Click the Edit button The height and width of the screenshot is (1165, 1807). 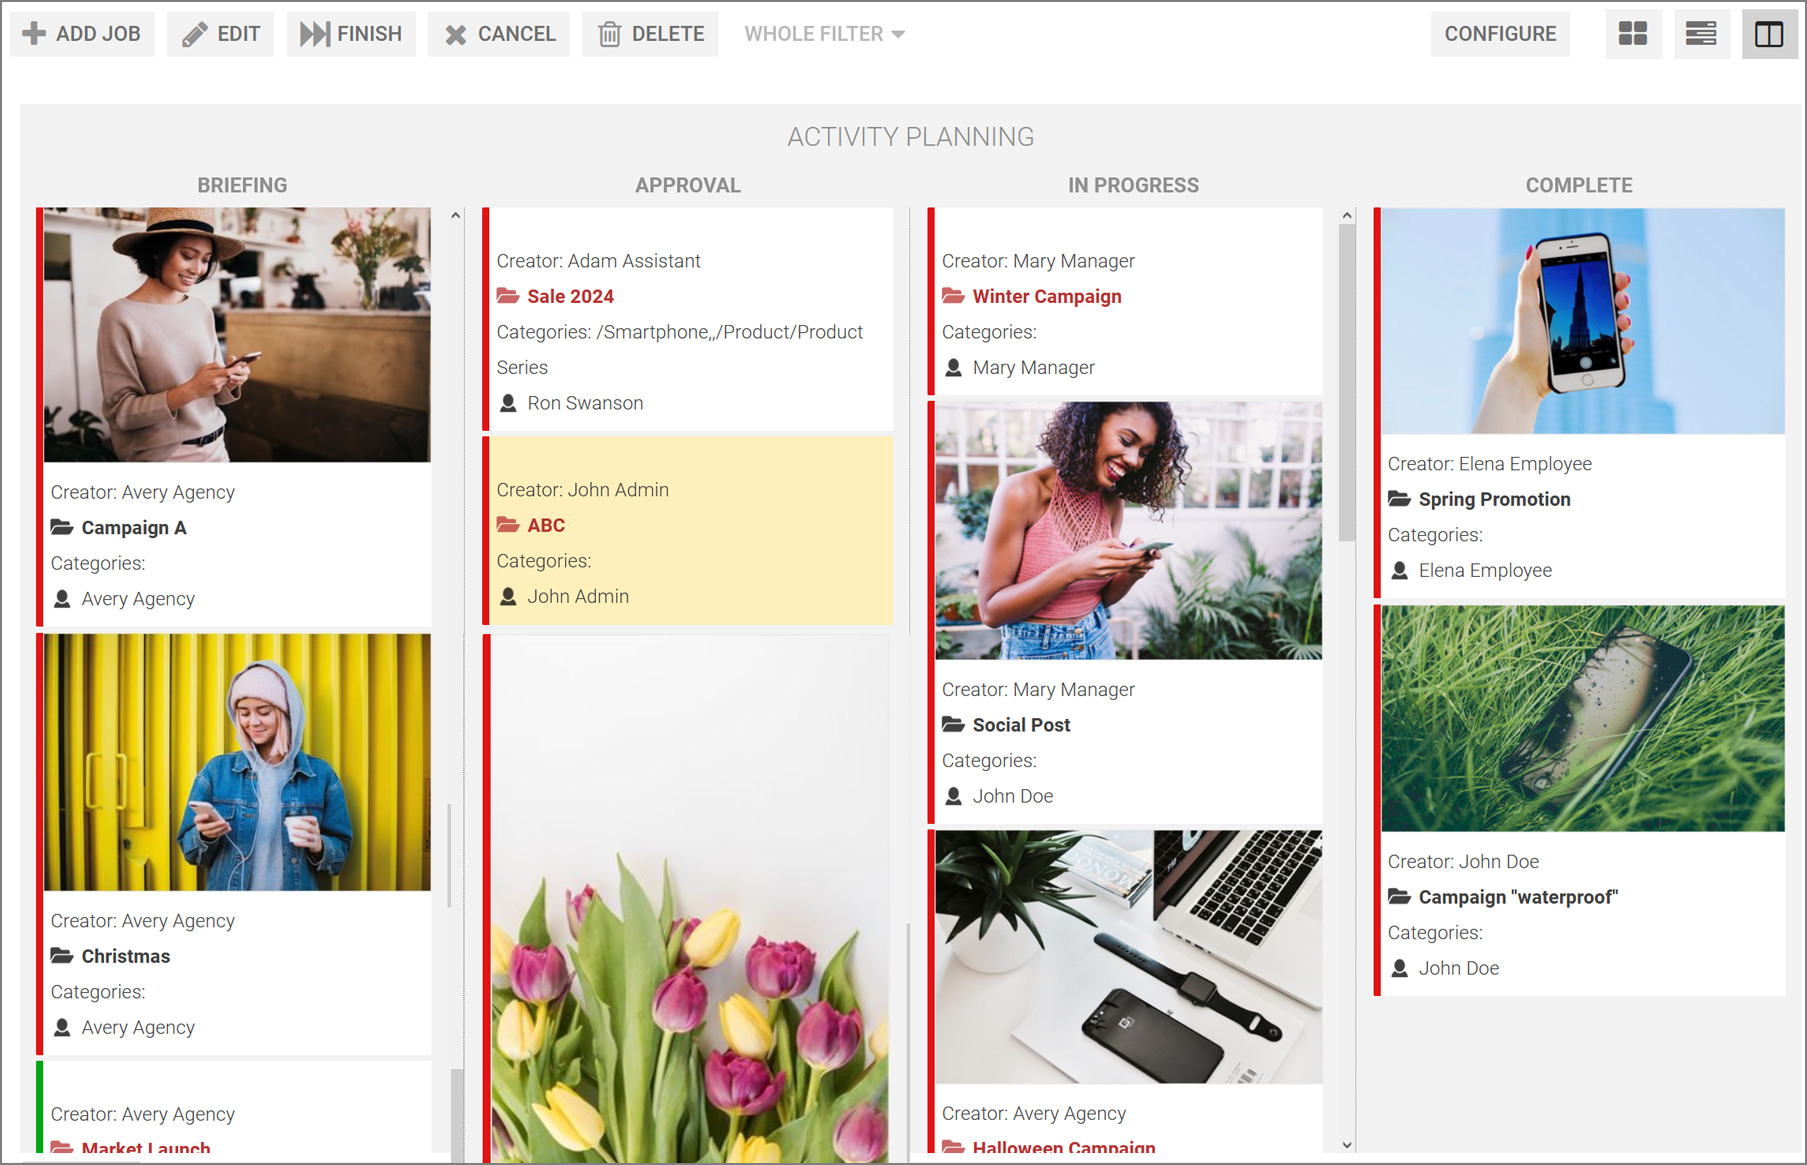pyautogui.click(x=220, y=34)
